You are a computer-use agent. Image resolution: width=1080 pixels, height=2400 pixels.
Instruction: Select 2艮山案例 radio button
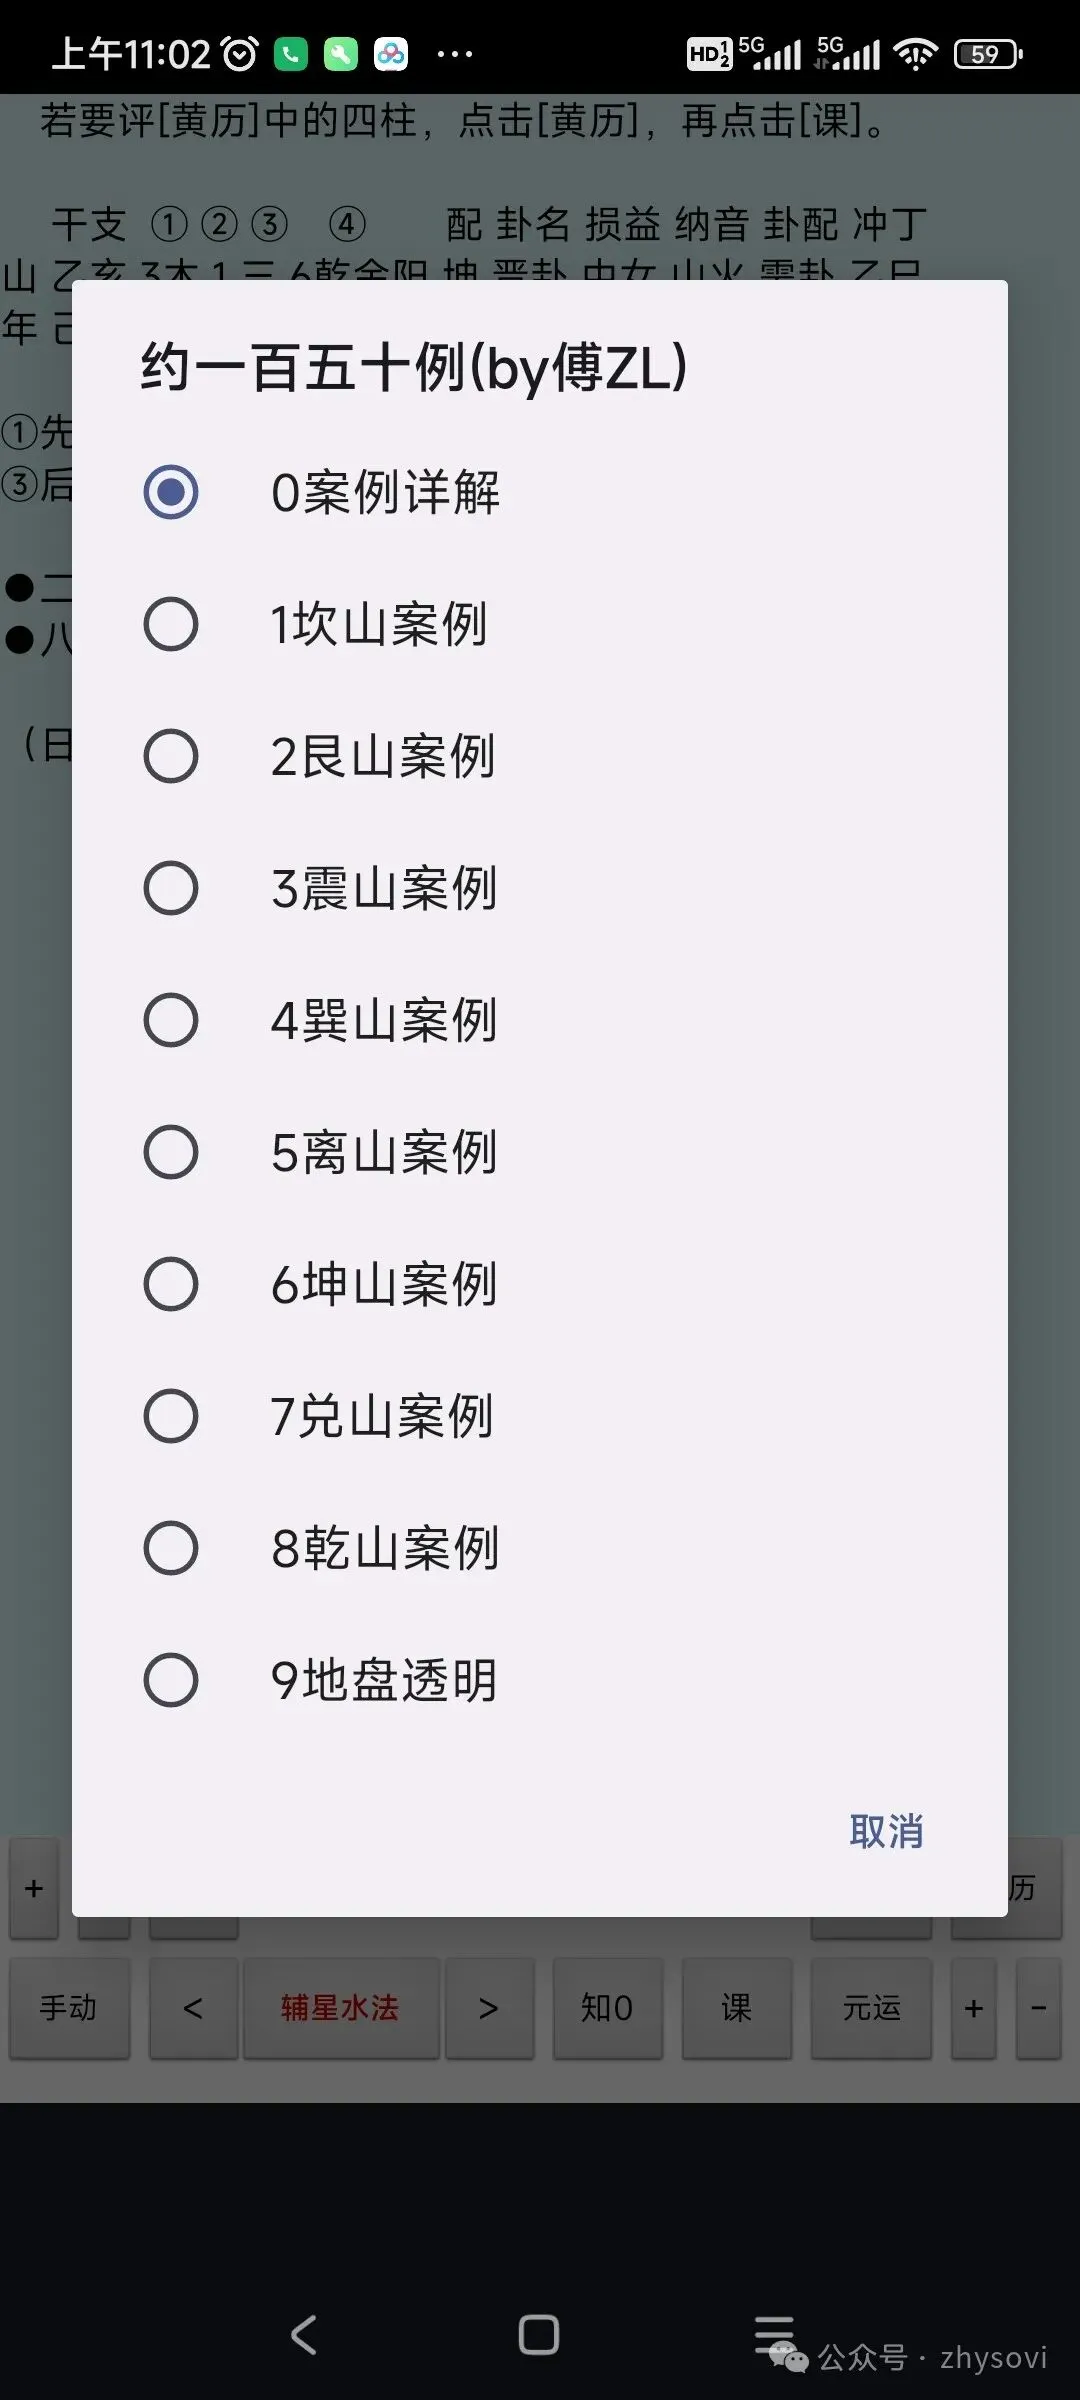540,756
